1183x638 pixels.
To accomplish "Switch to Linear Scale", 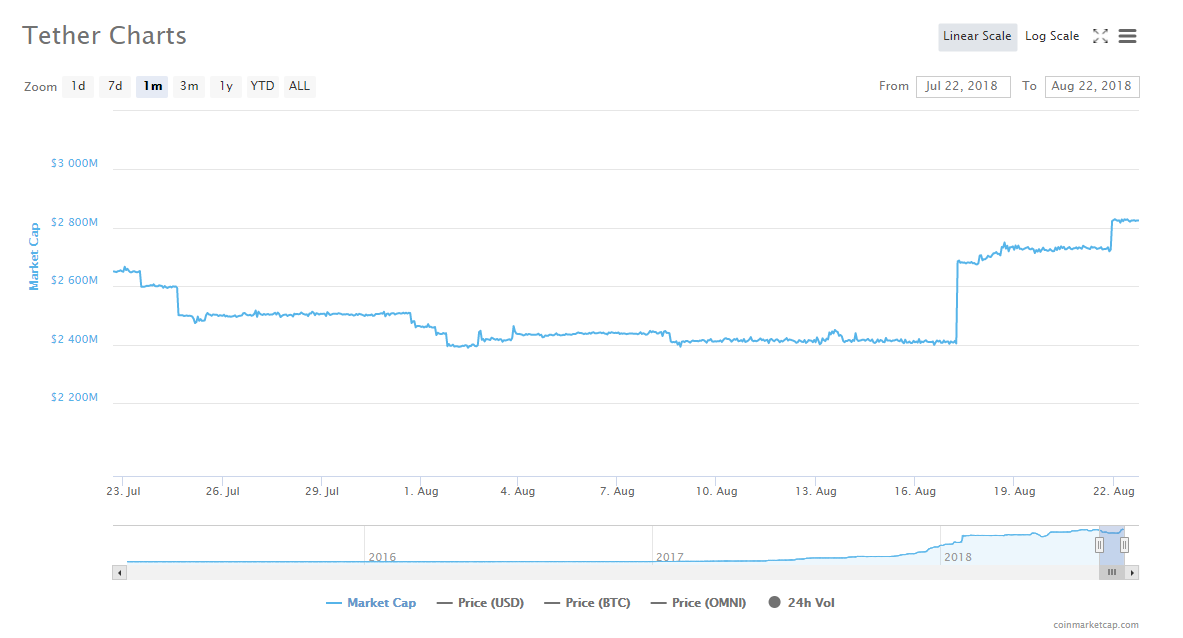I will (977, 36).
